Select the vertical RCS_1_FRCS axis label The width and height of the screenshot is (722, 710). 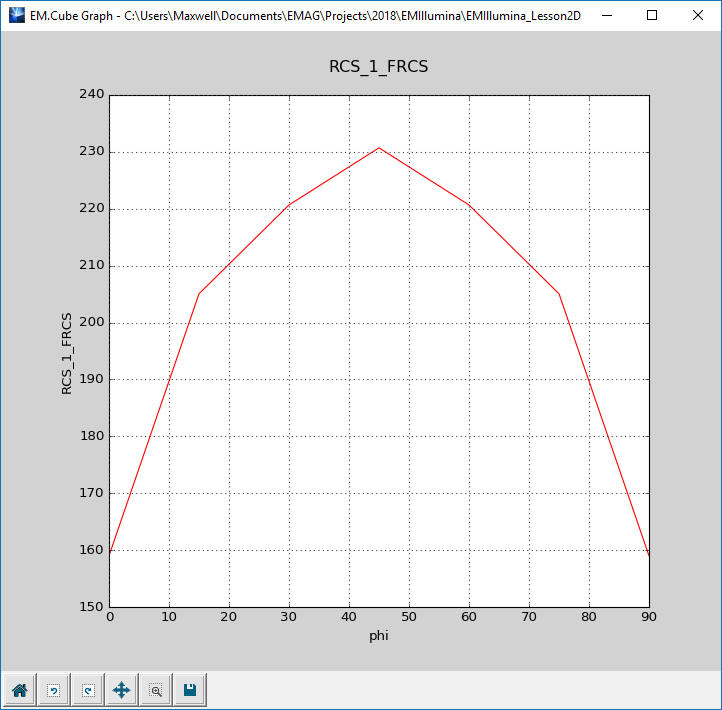67,351
